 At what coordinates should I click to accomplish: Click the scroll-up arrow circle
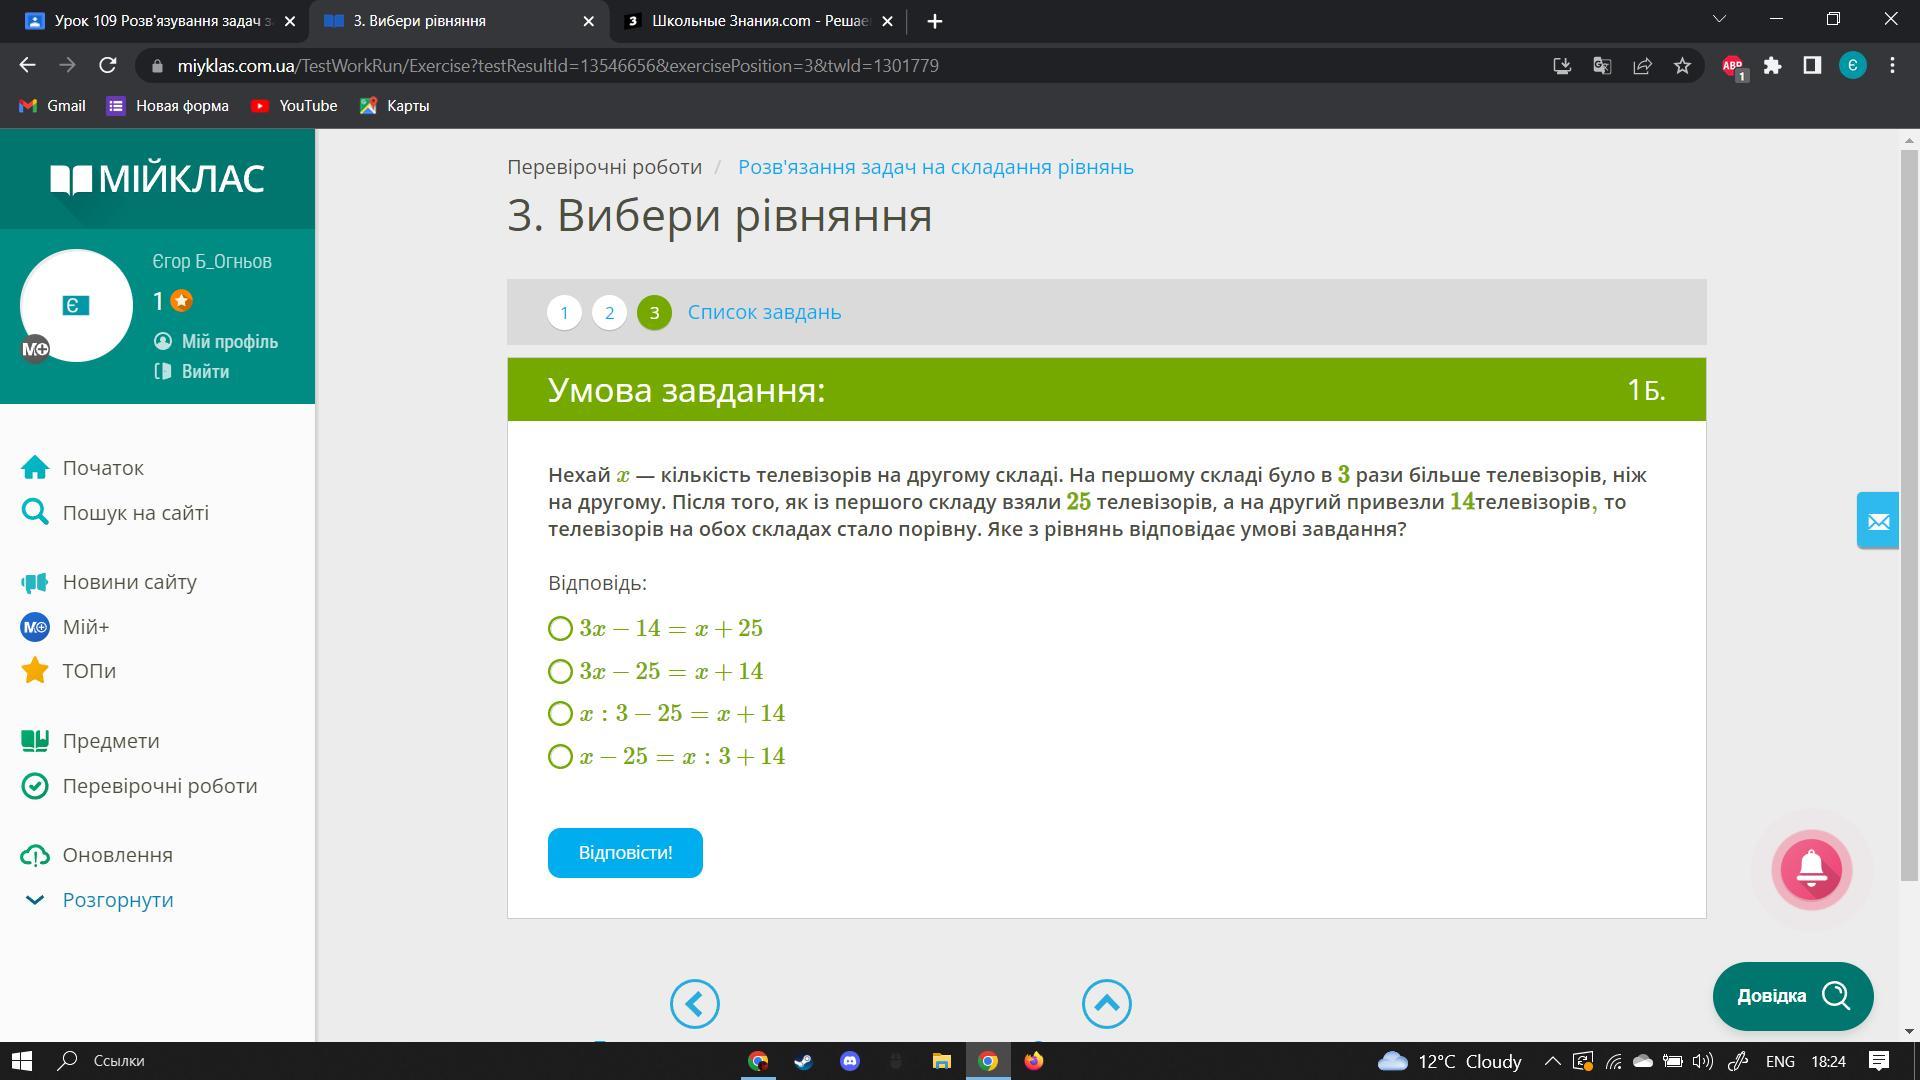[x=1106, y=1003]
